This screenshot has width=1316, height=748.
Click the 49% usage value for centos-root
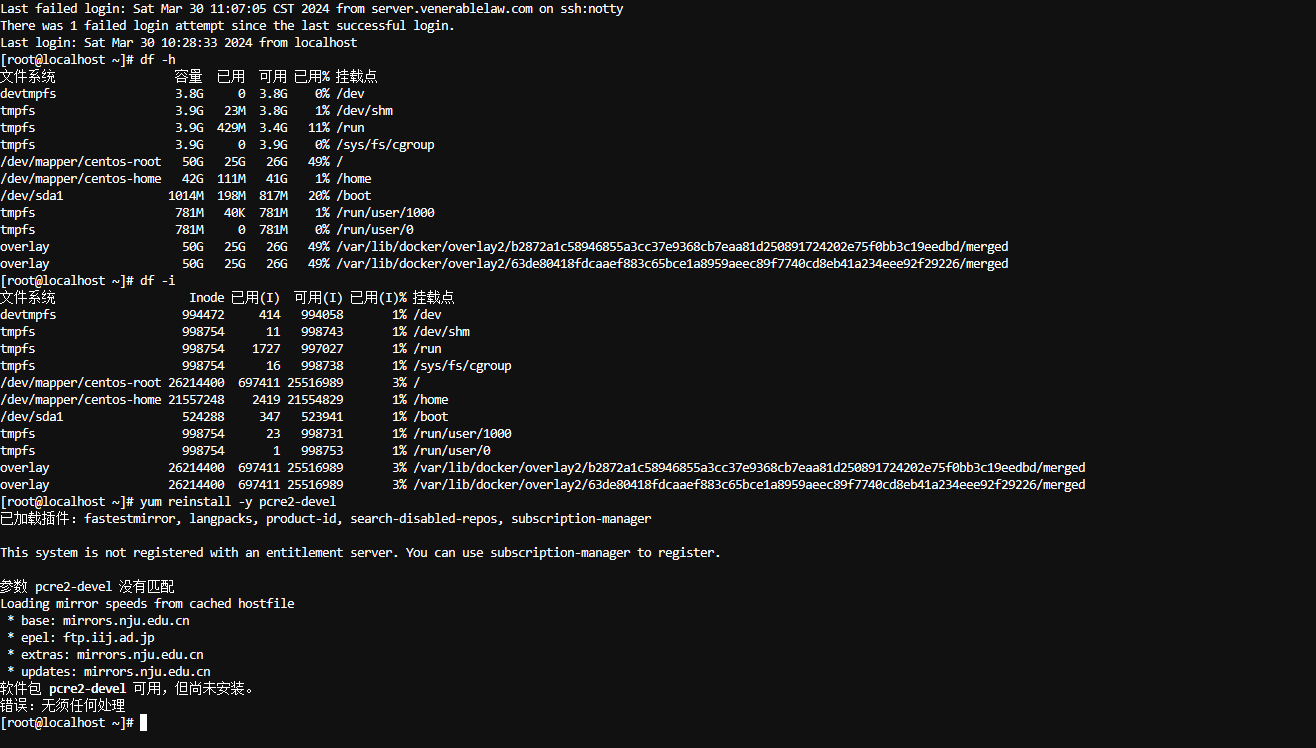tap(319, 161)
